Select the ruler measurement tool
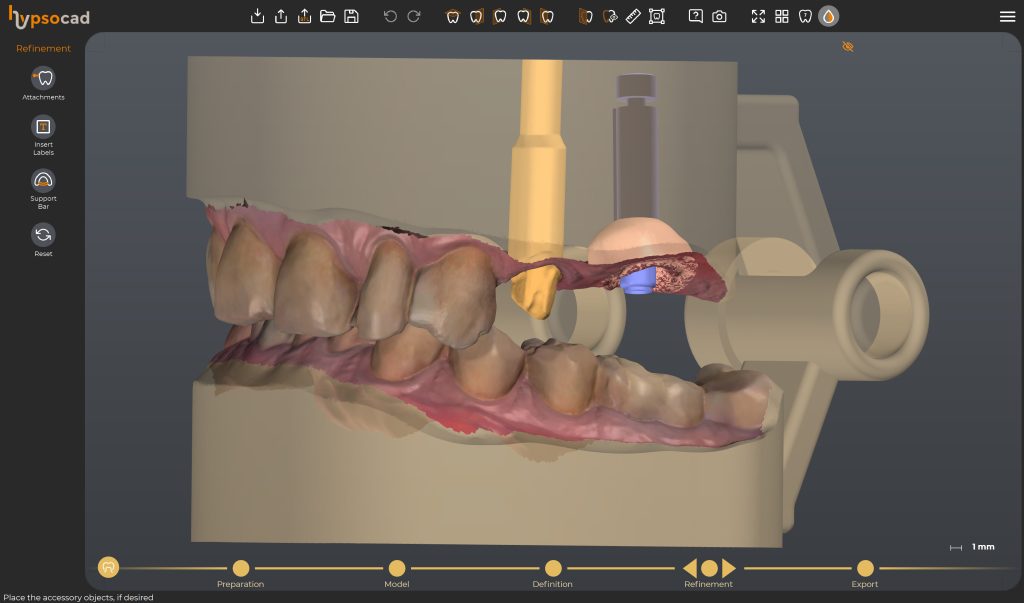This screenshot has height=603, width=1024. click(633, 16)
